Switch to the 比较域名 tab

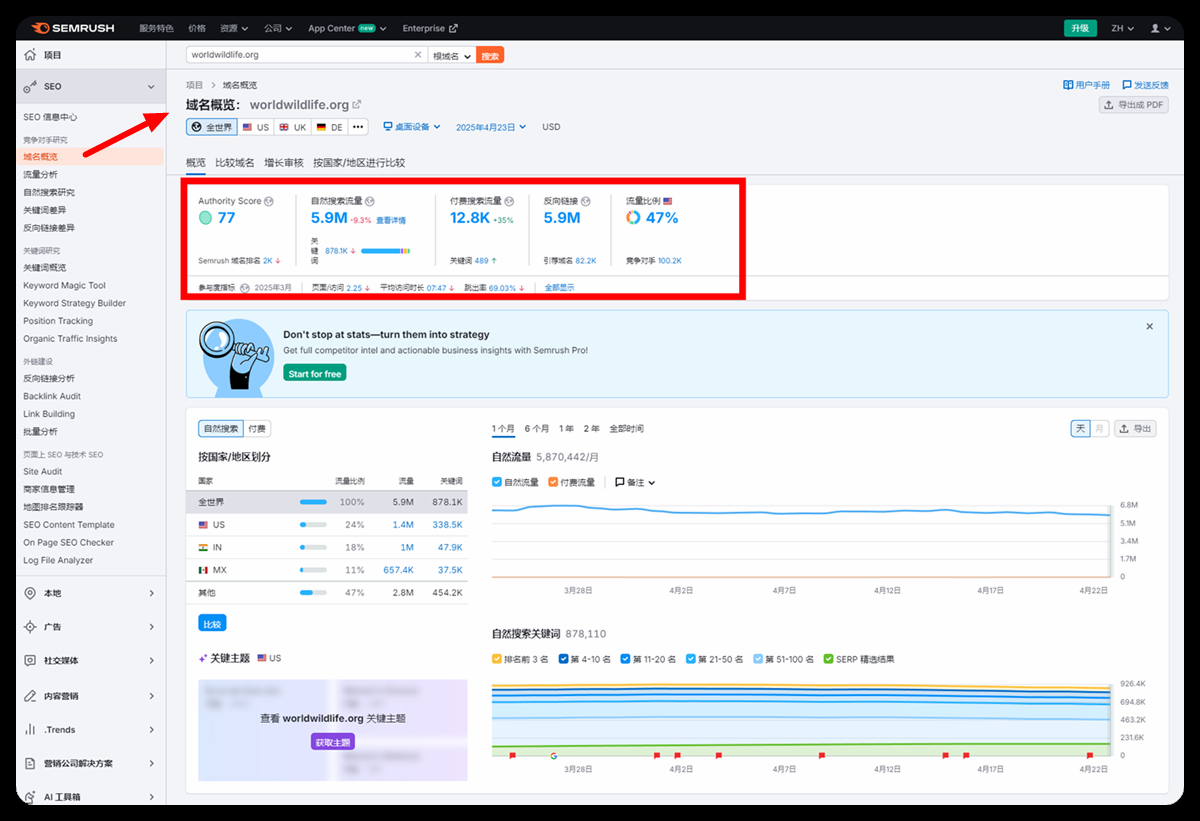click(x=235, y=162)
